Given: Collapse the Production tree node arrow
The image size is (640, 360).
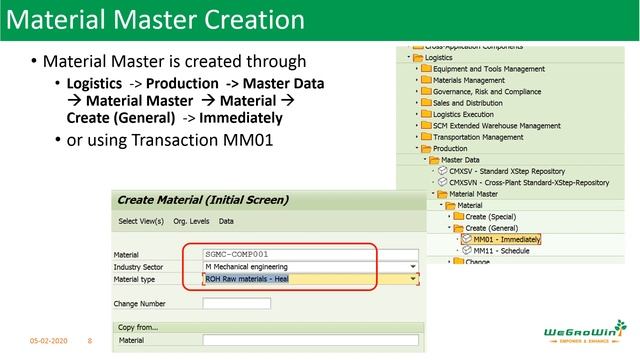Looking at the screenshot, I should [x=417, y=148].
